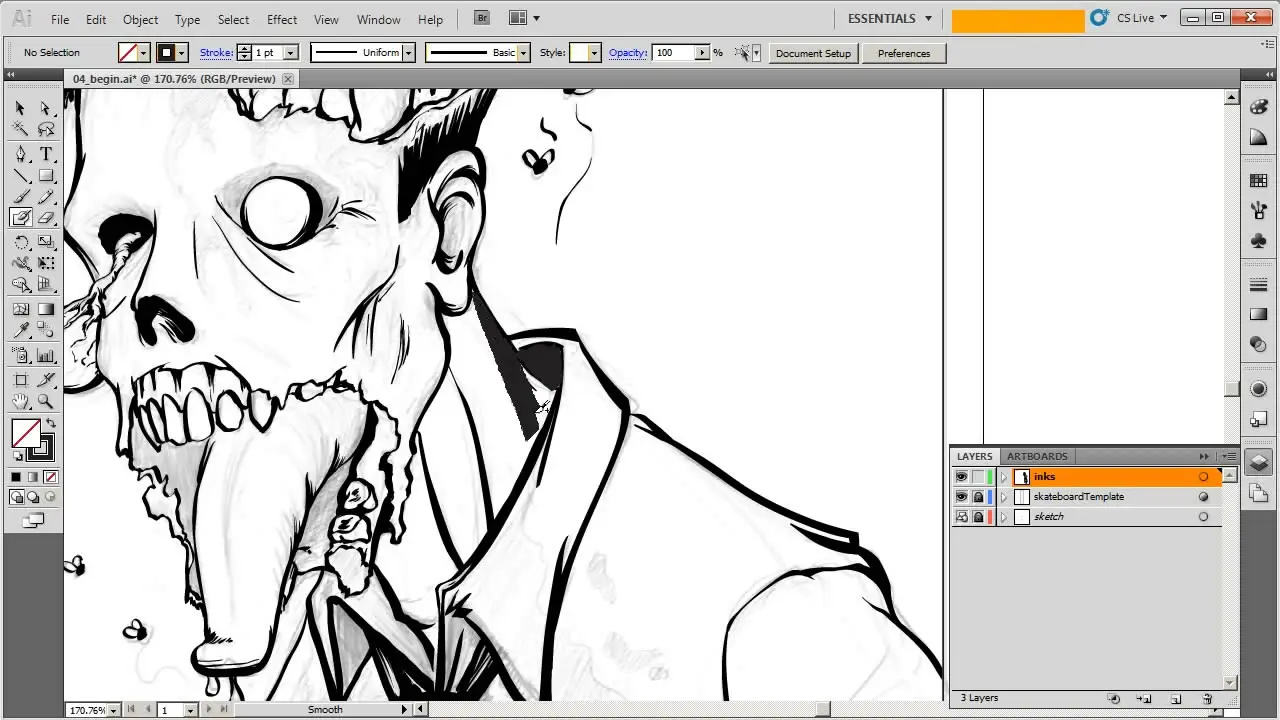The height and width of the screenshot is (720, 1280).
Task: Switch to the ARTBOARDS tab
Action: coord(1037,456)
